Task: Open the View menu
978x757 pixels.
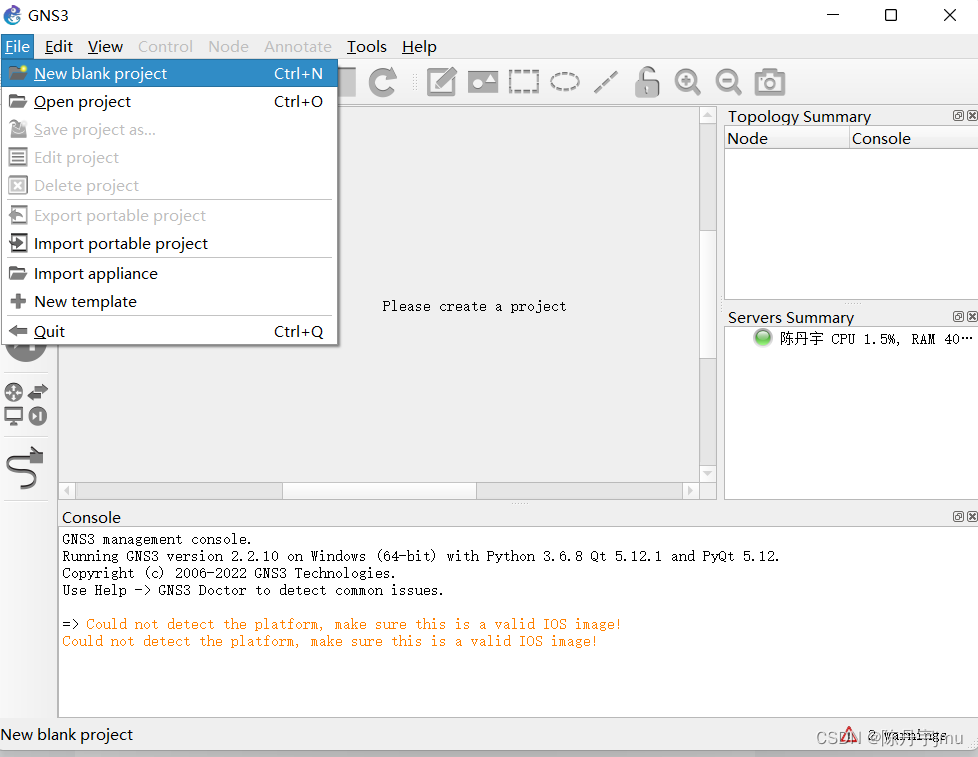Action: (105, 47)
